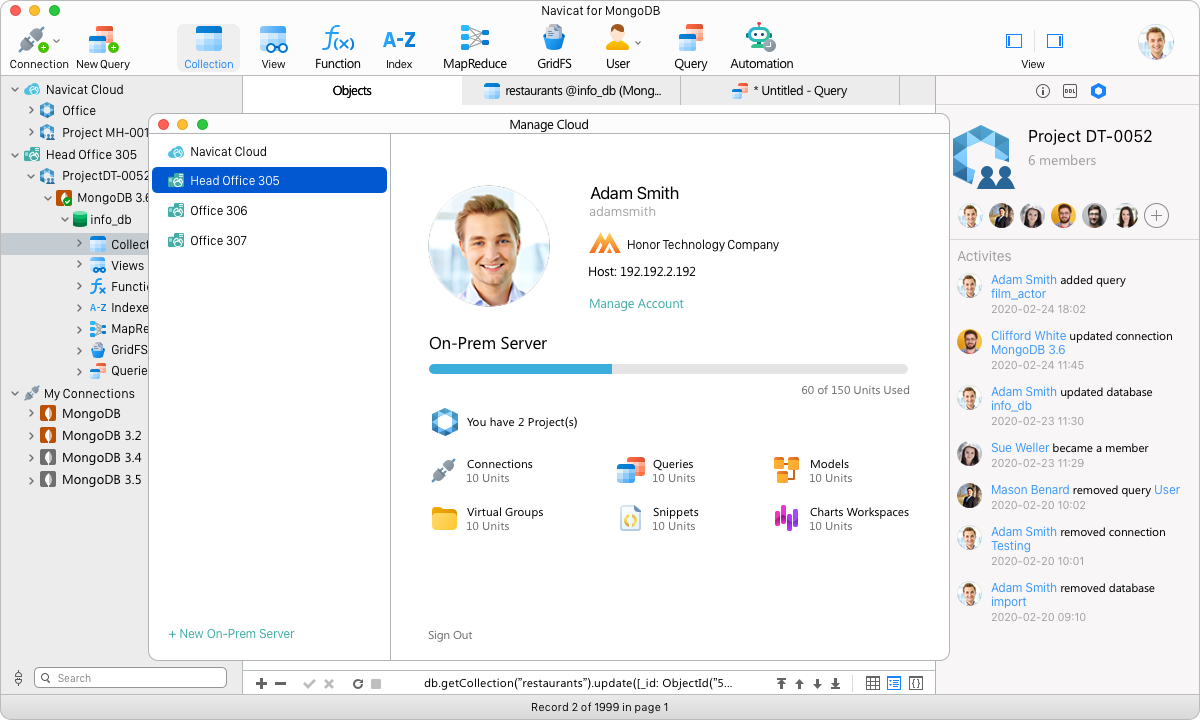
Task: Switch to tree view mode
Action: tap(894, 683)
